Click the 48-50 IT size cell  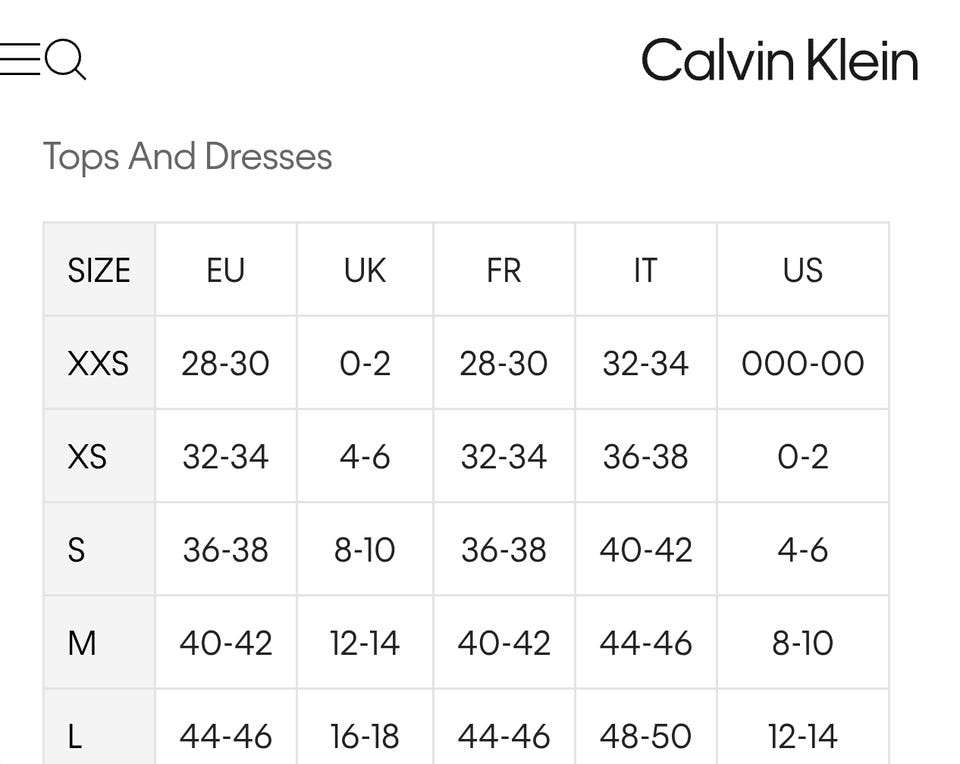645,736
